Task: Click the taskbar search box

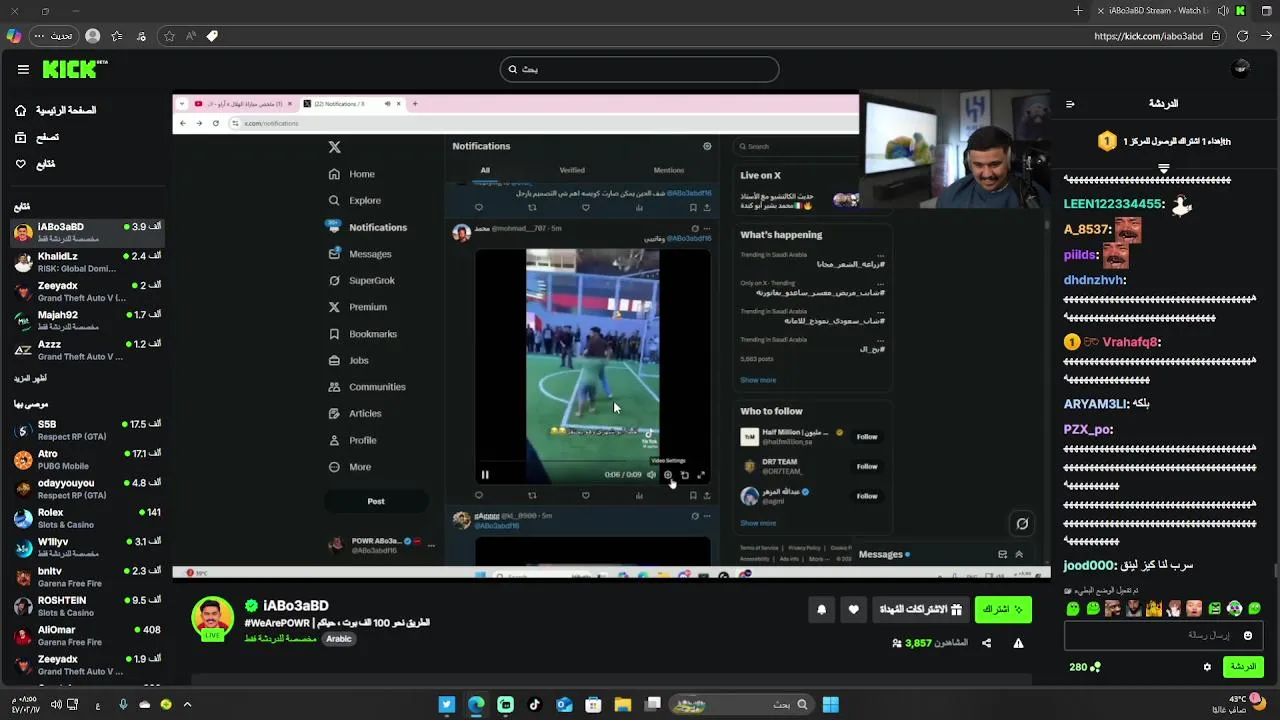Action: [740, 705]
